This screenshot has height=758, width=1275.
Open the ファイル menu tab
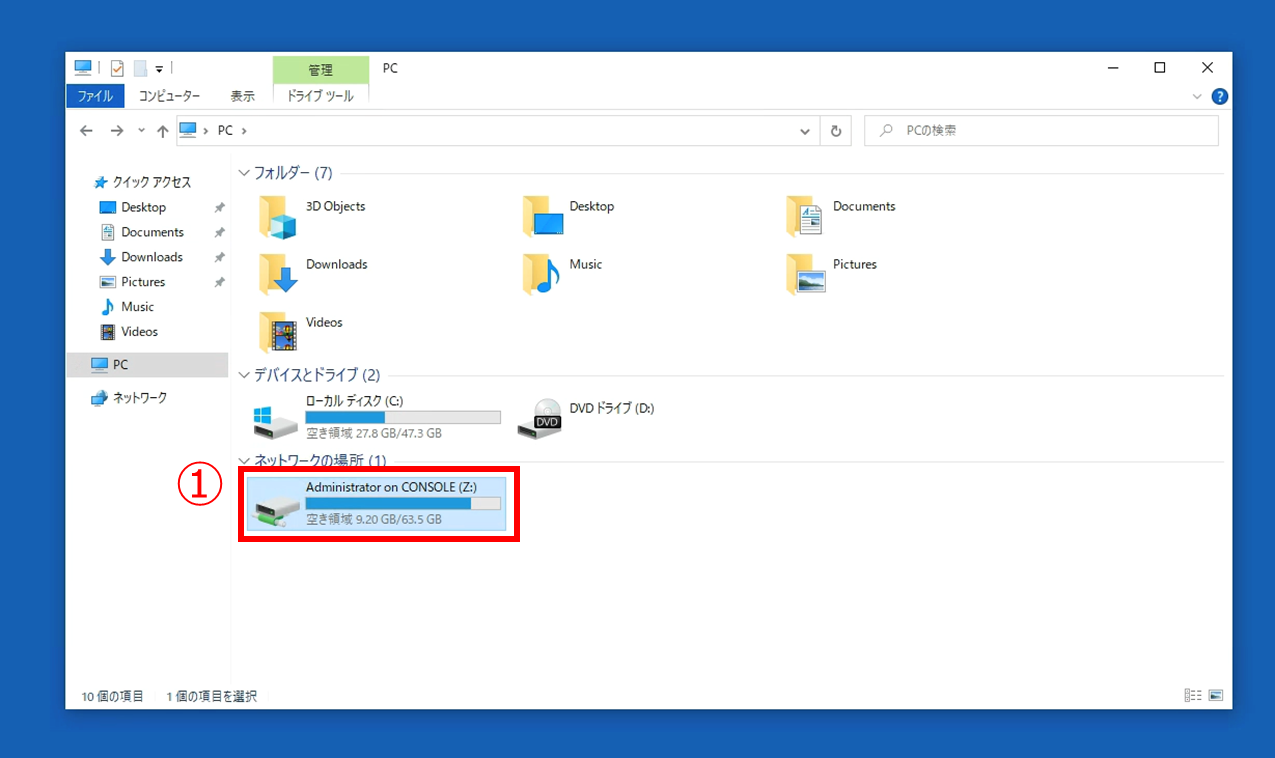coord(95,96)
